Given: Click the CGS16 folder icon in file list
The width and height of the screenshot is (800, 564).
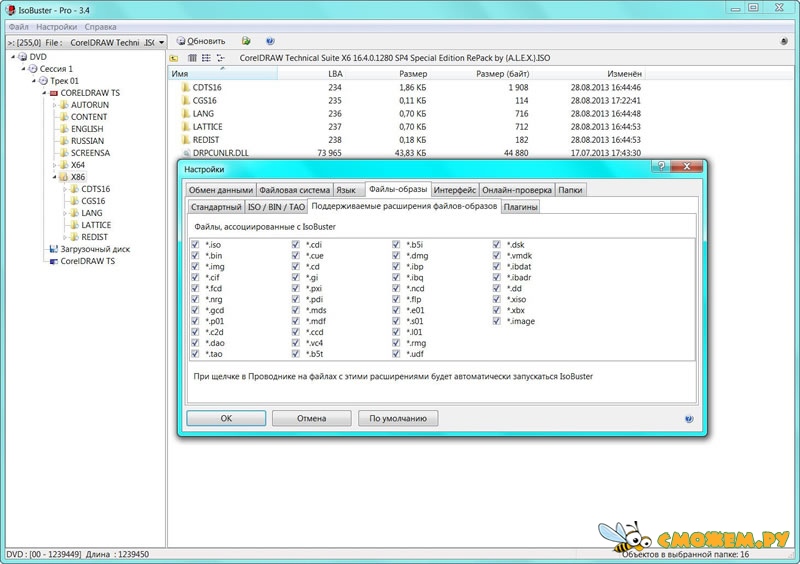Looking at the screenshot, I should (186, 101).
